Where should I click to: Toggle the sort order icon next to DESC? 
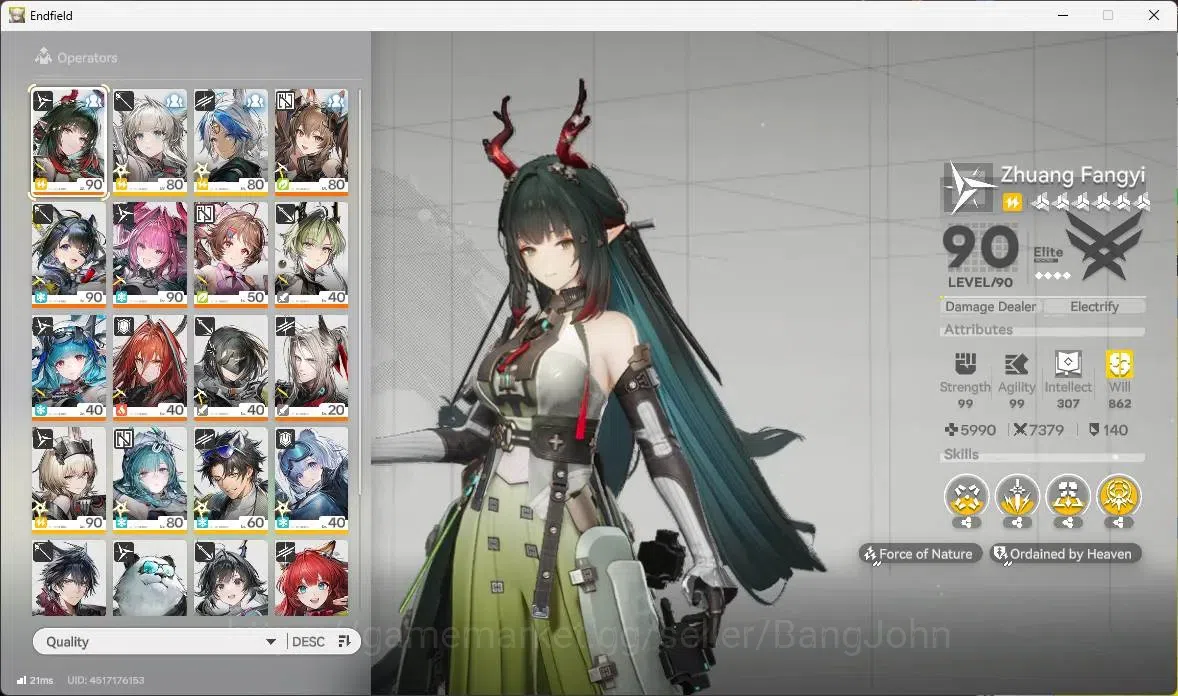point(344,641)
